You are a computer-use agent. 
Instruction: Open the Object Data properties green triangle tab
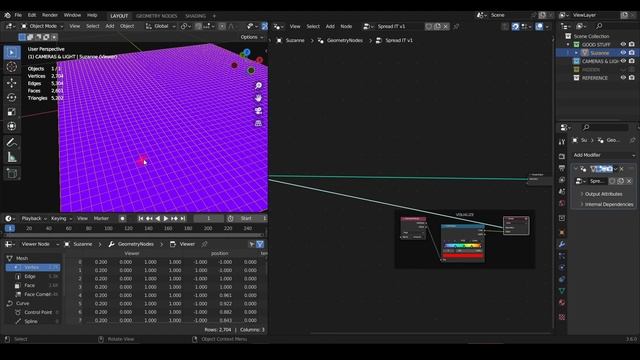click(562, 291)
